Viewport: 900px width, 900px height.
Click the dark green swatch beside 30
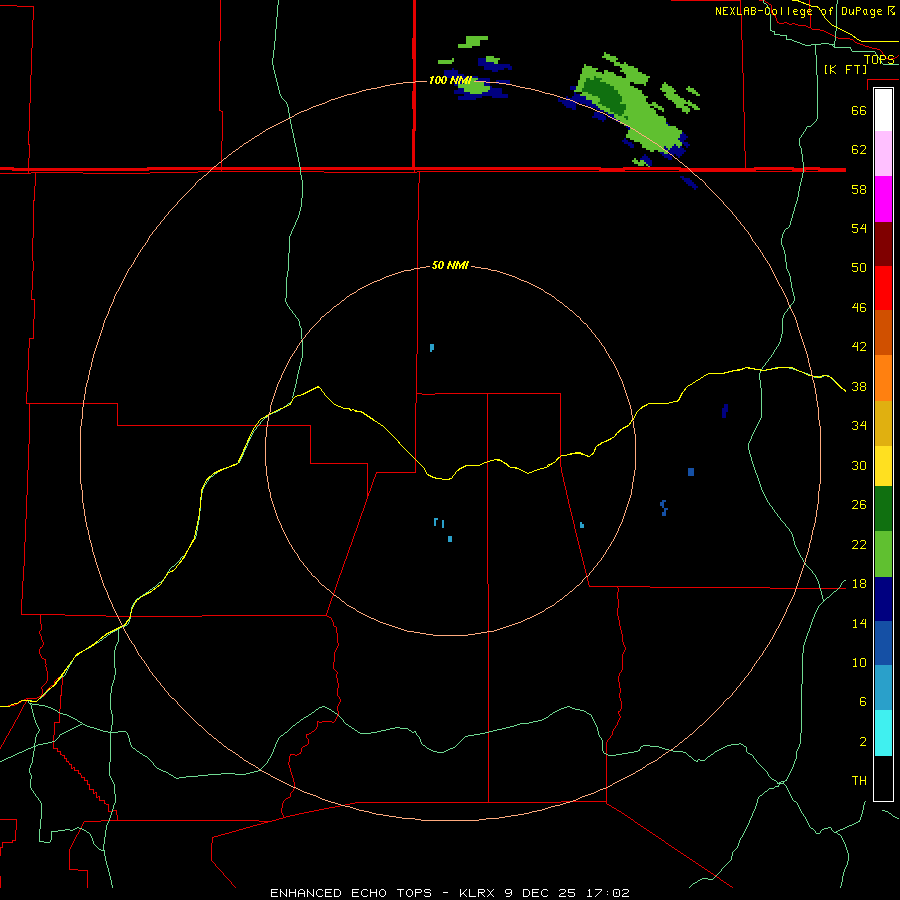click(x=883, y=509)
